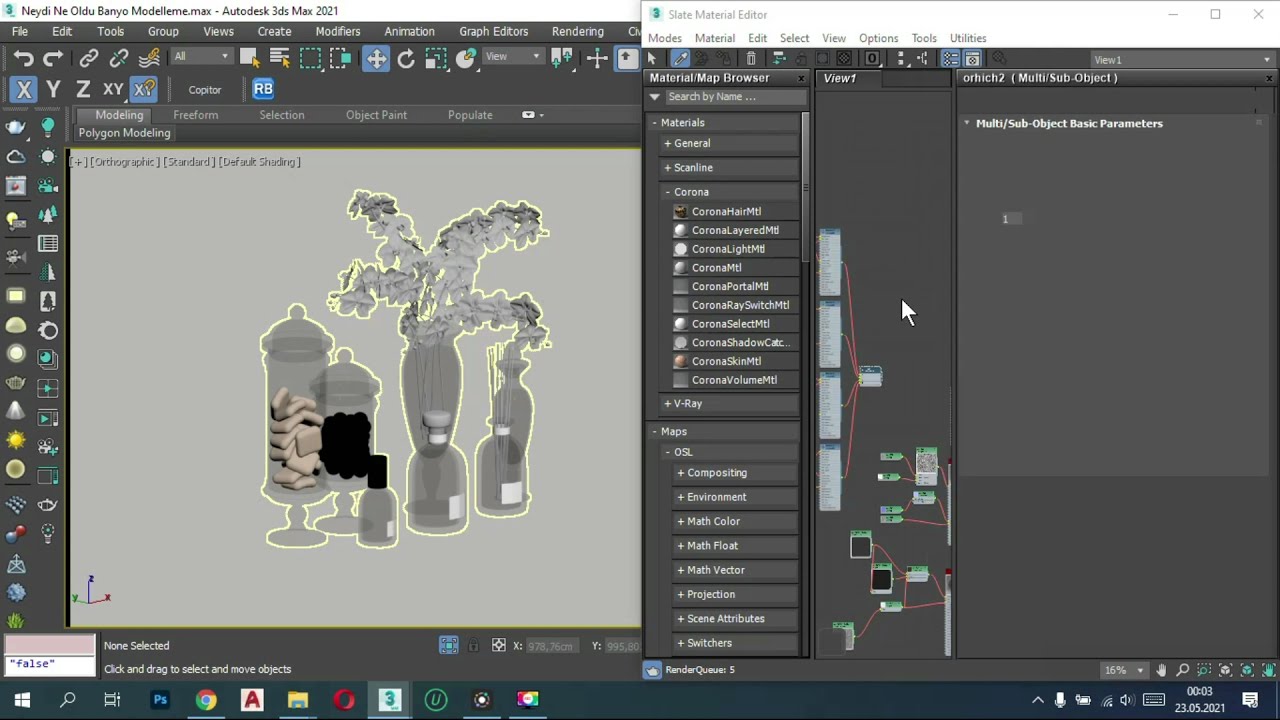Open the Rendering menu
This screenshot has height=720, width=1280.
[577, 31]
